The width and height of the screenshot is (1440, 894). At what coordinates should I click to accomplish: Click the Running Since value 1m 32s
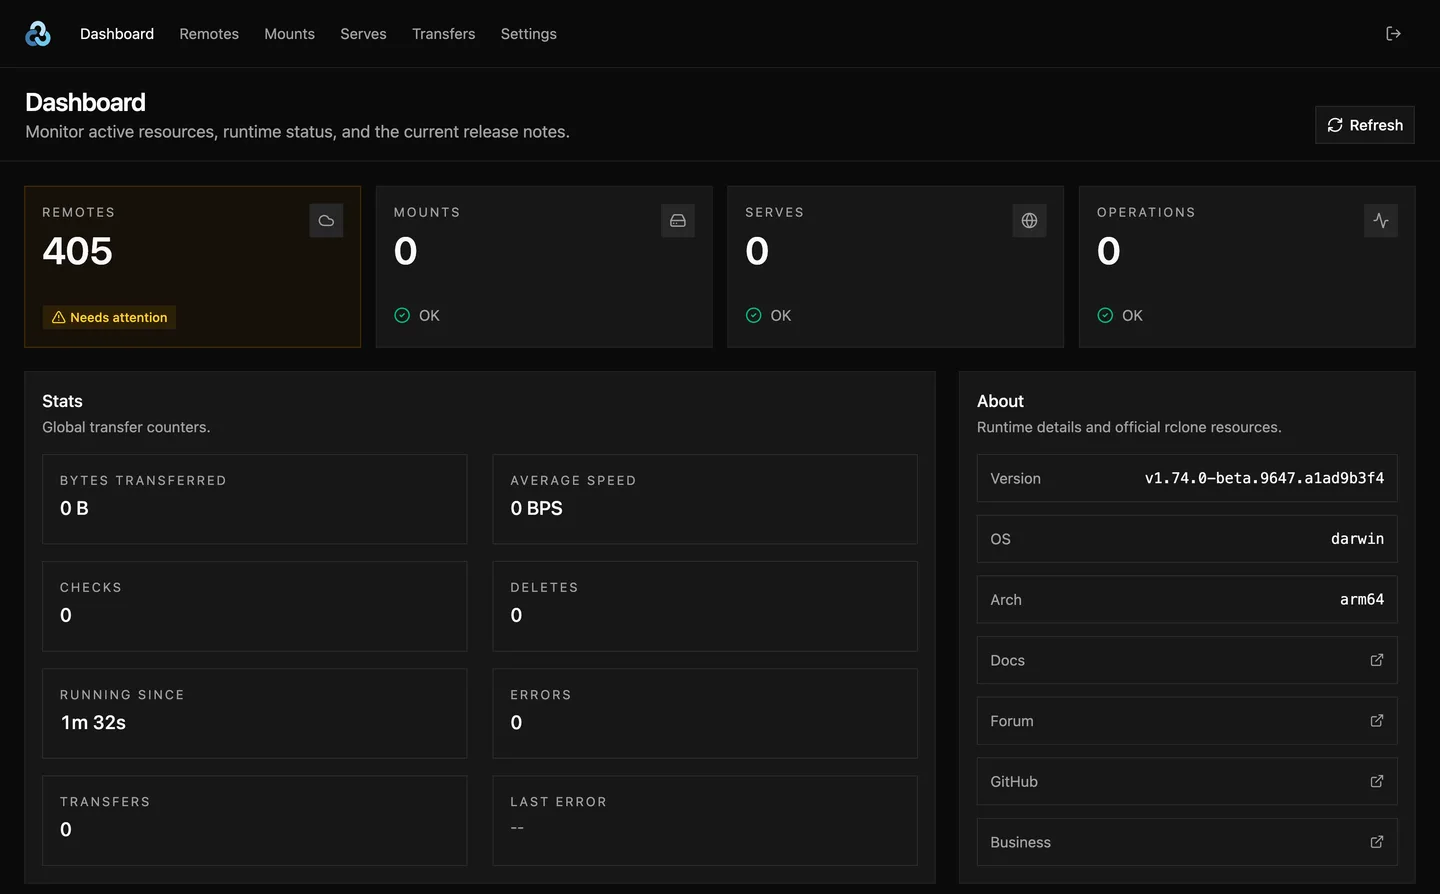(x=93, y=722)
